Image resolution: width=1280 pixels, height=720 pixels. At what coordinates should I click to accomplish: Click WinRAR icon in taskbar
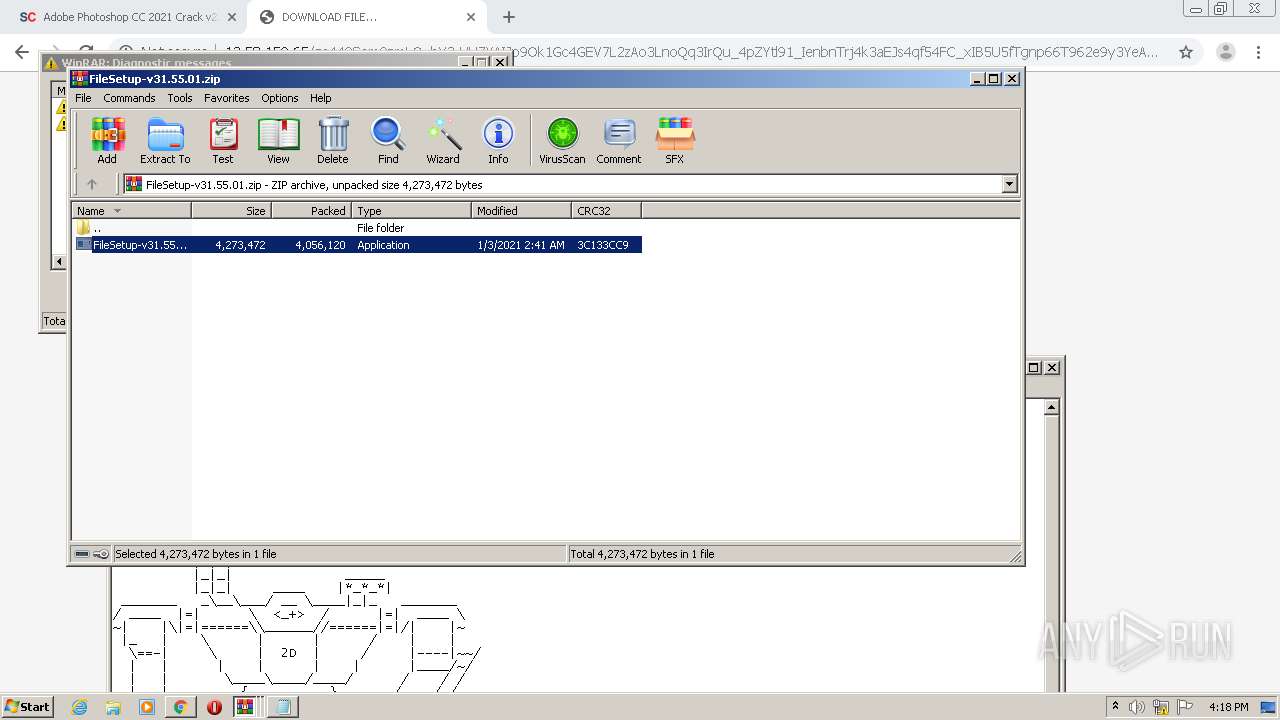(245, 707)
